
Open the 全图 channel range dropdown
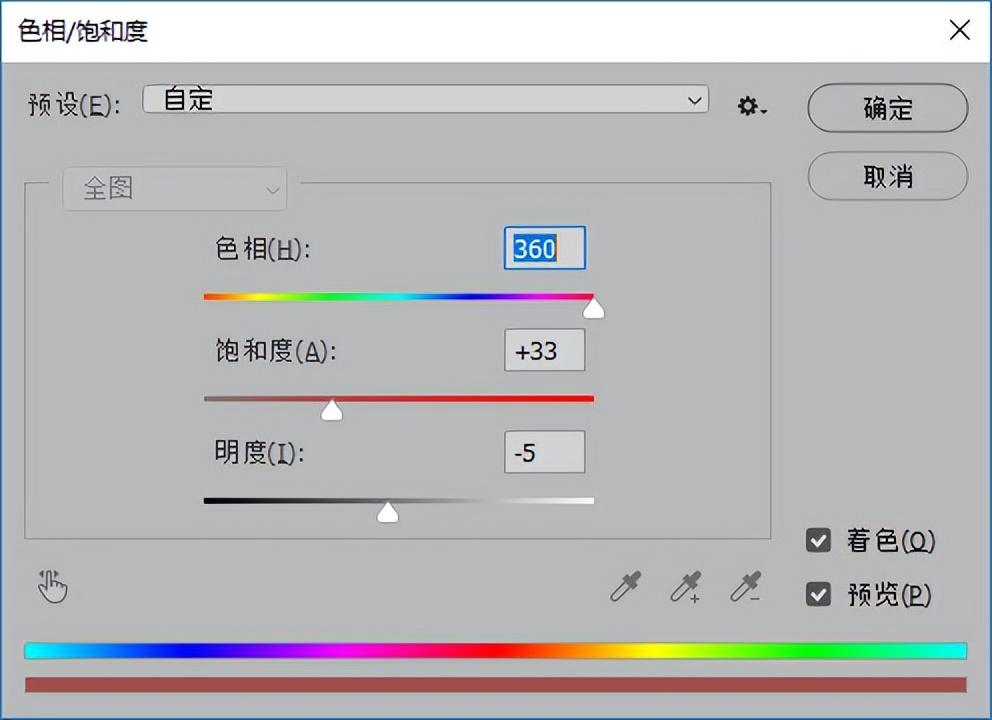[x=175, y=189]
